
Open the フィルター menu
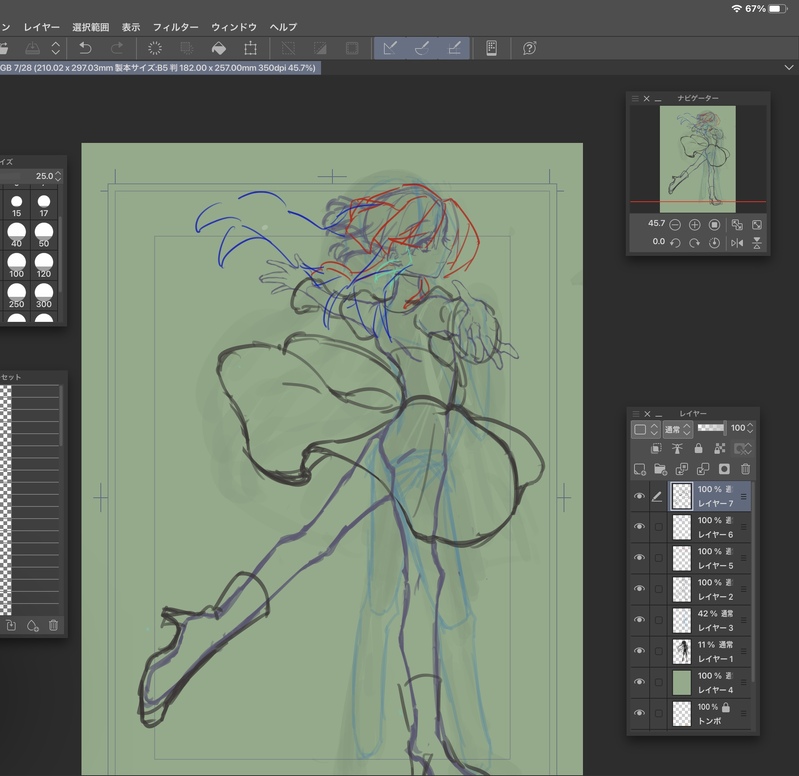click(x=175, y=27)
